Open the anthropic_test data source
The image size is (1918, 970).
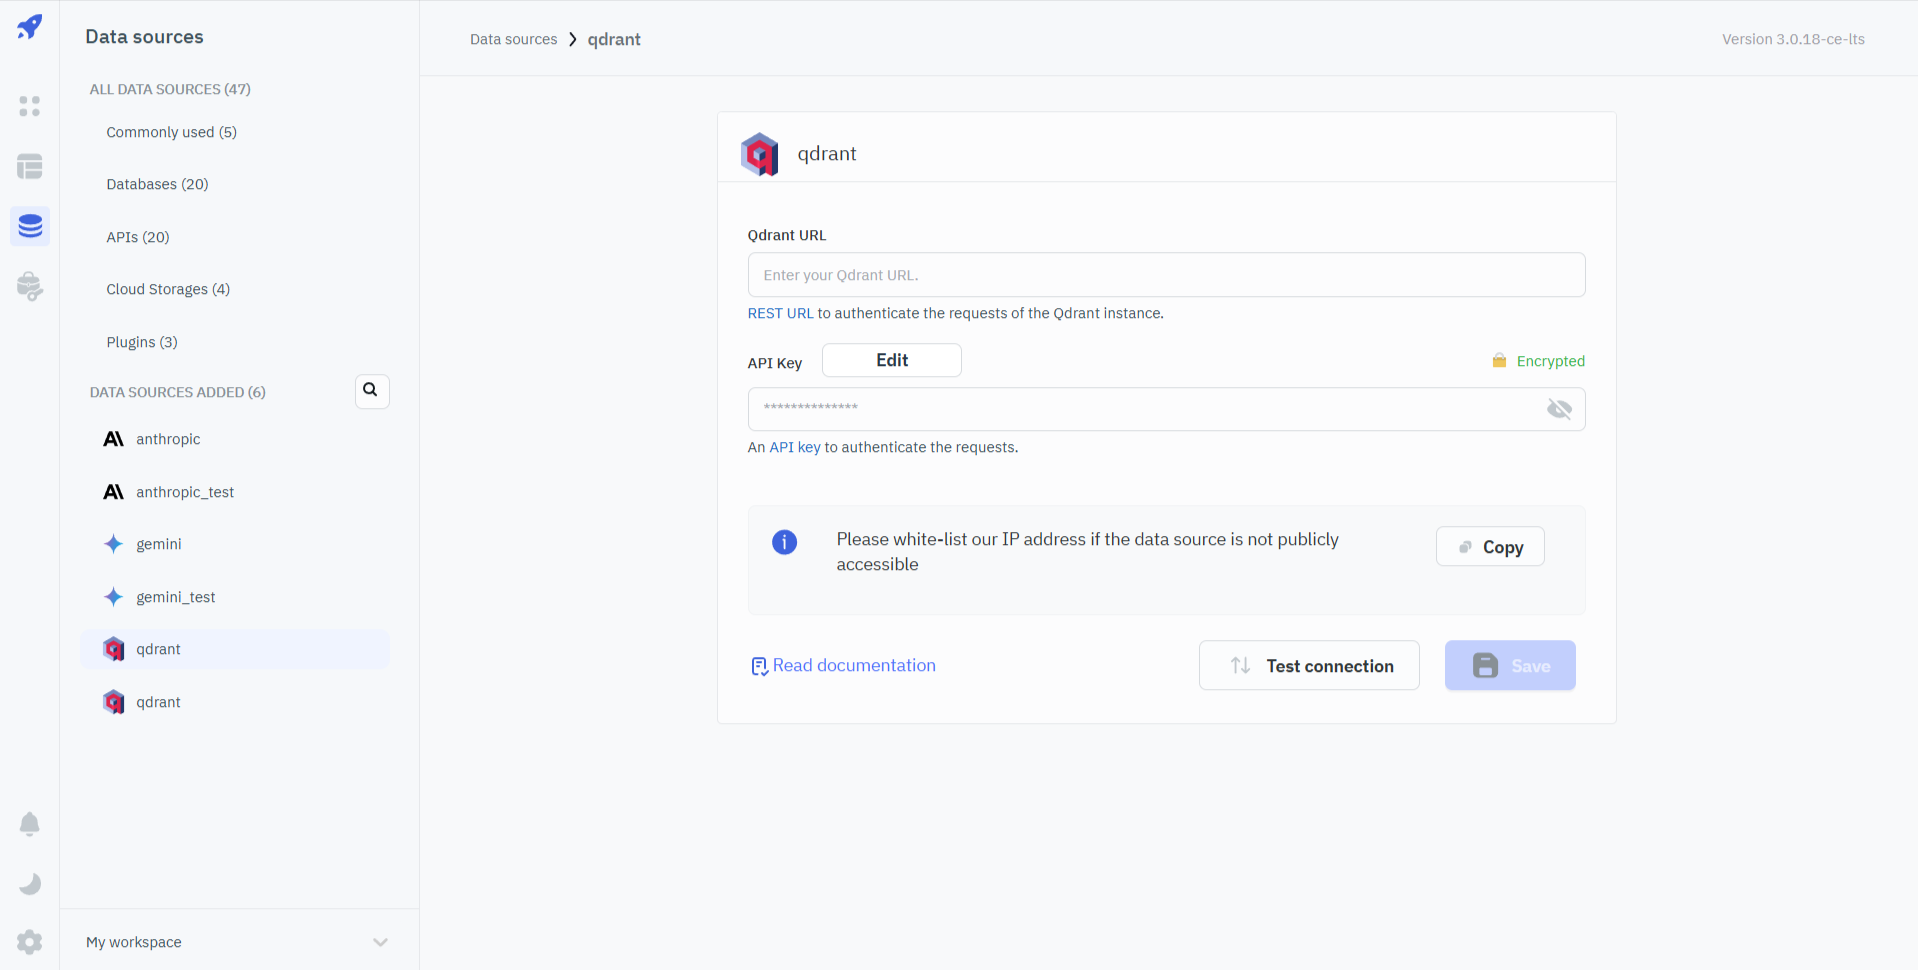pos(185,492)
